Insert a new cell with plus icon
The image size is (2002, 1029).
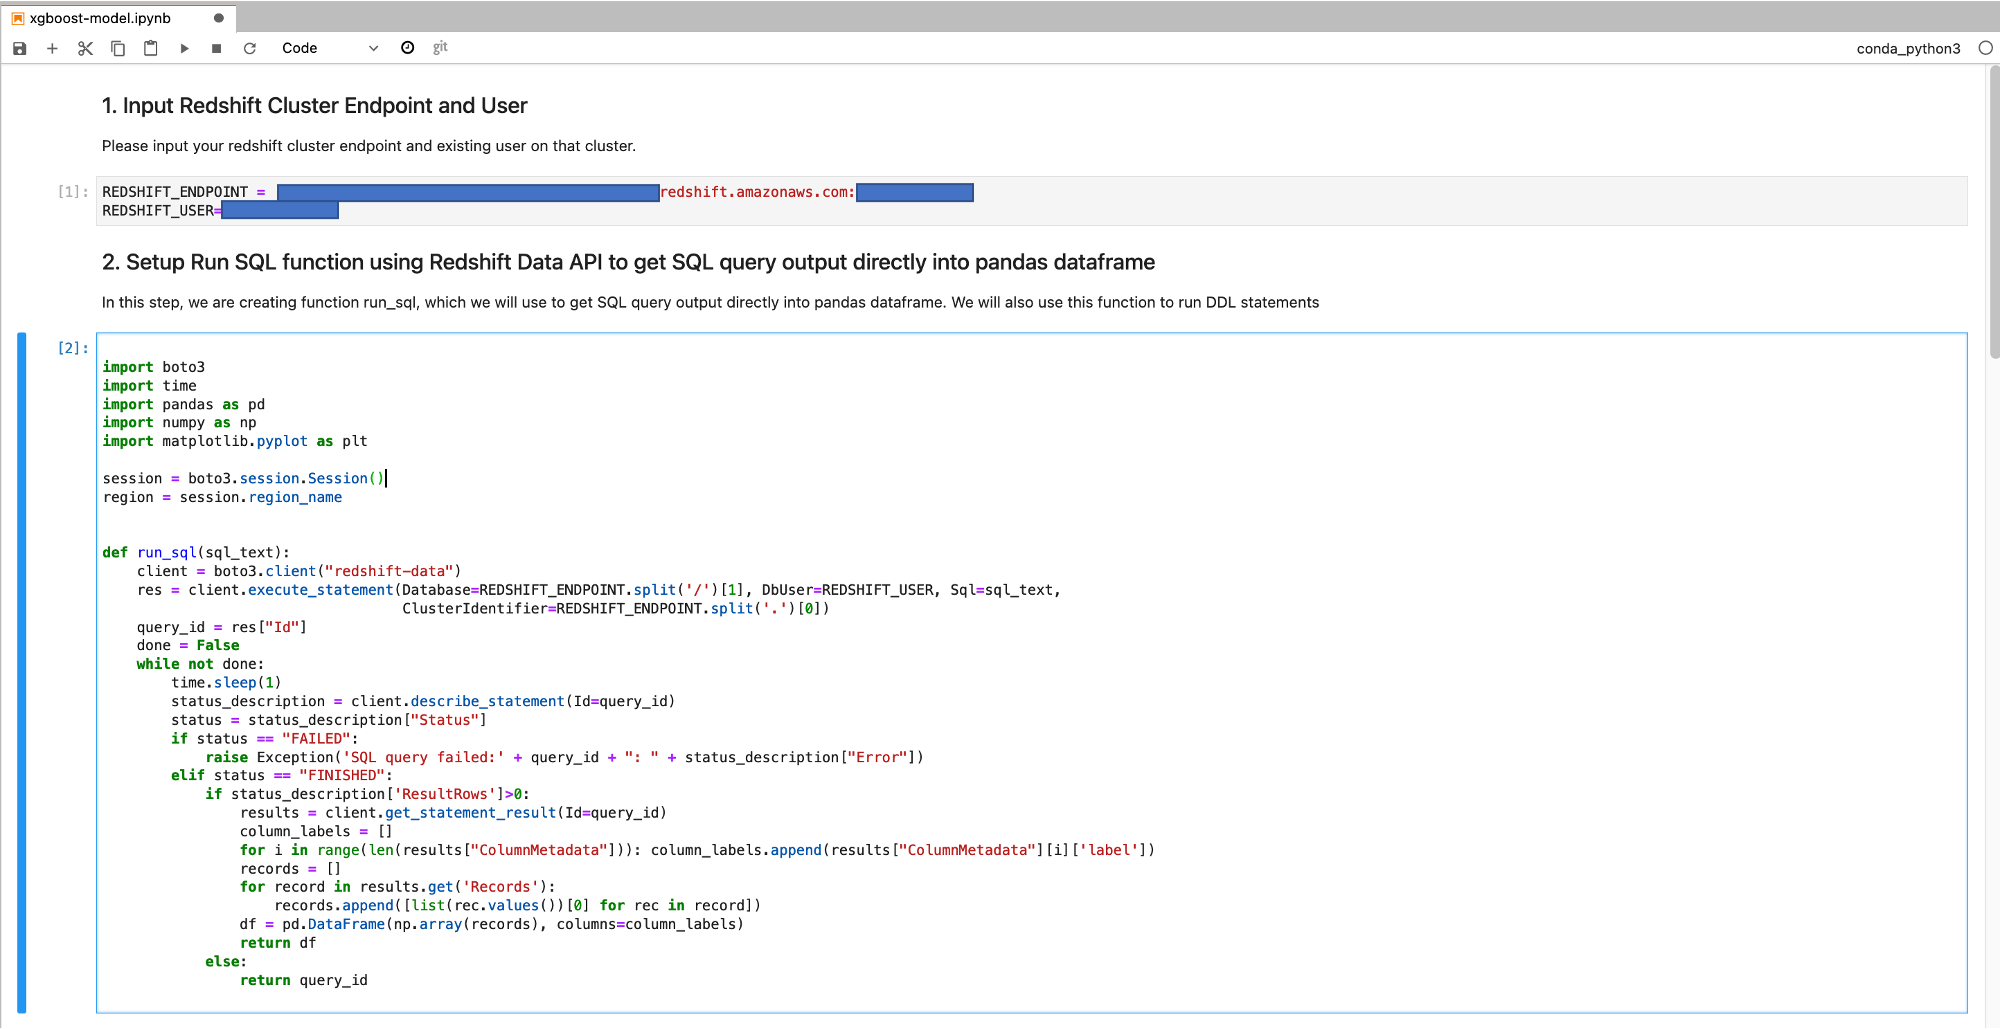[52, 48]
